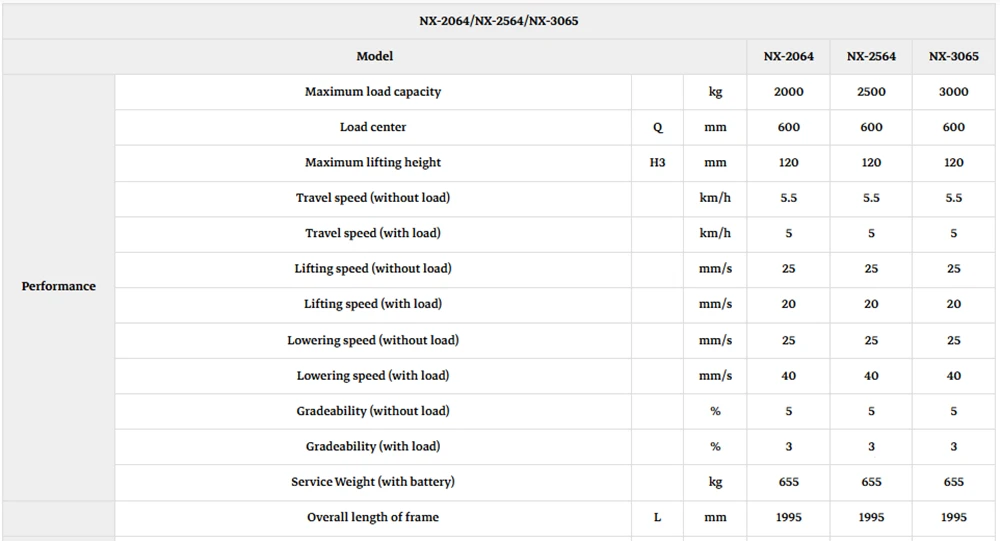This screenshot has height=541, width=1000.
Task: Select the Load center row label
Action: coord(373,127)
